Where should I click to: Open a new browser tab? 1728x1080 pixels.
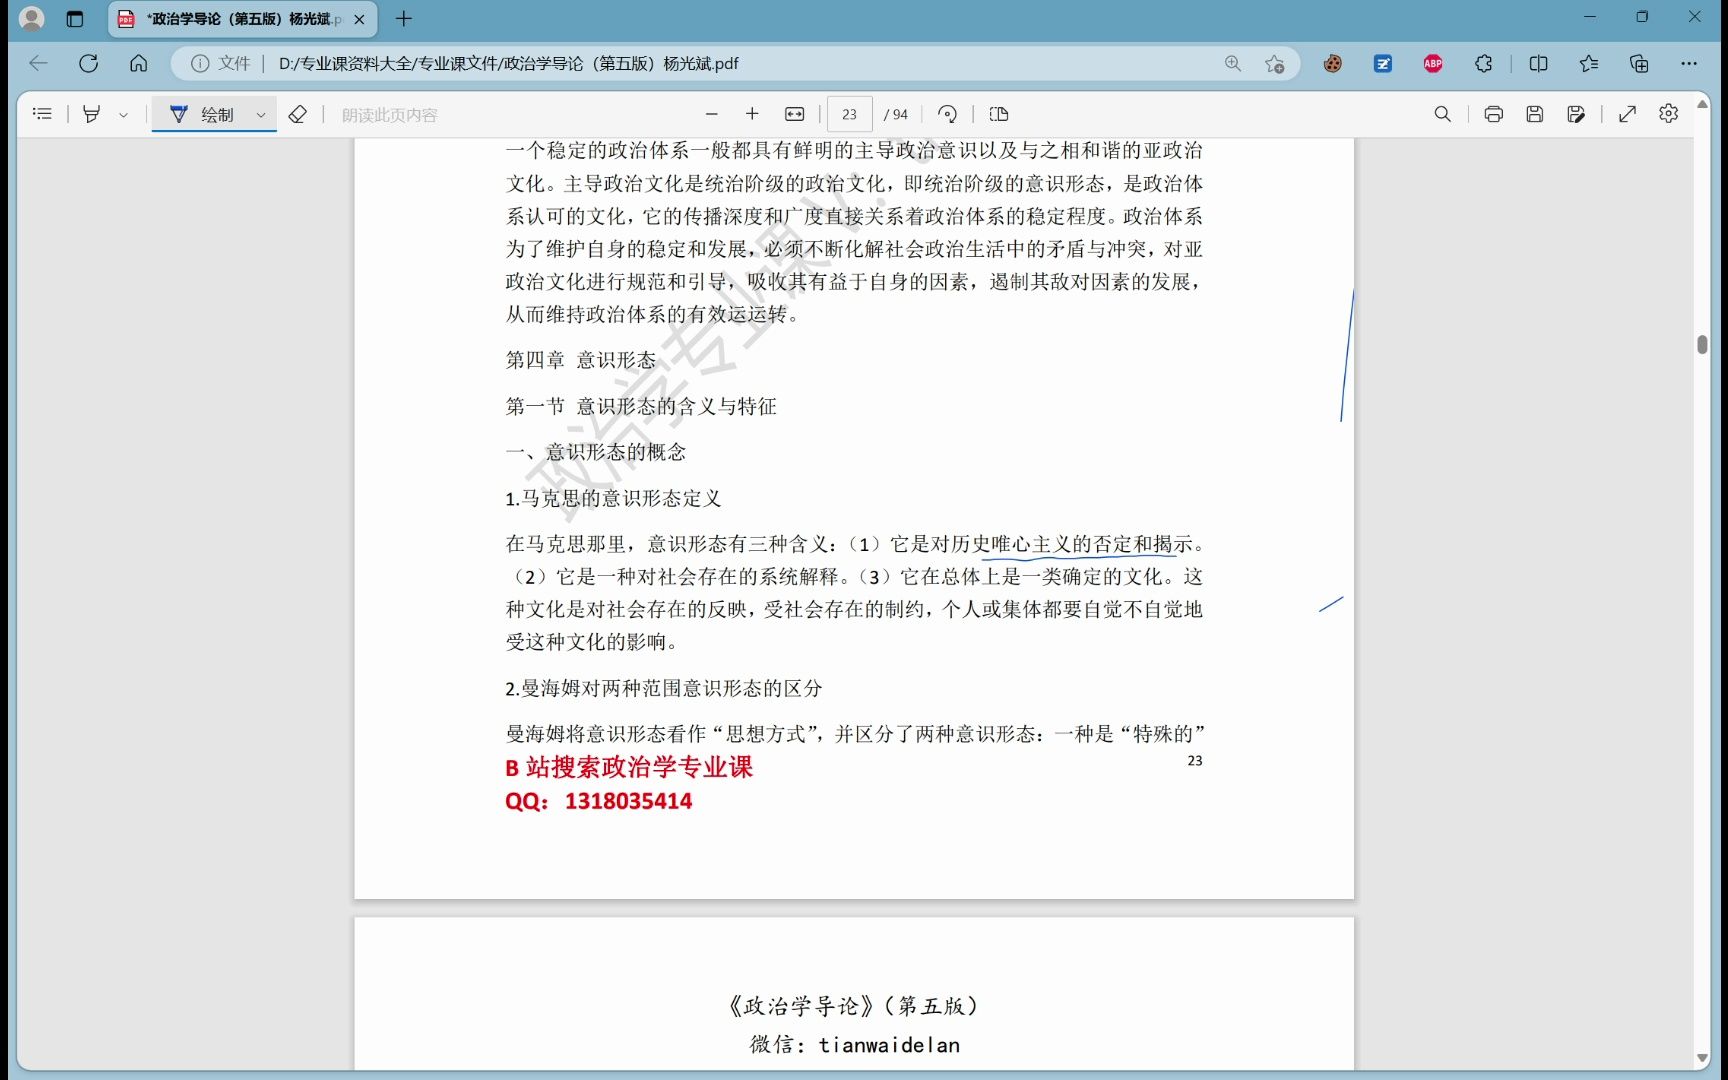pyautogui.click(x=404, y=18)
